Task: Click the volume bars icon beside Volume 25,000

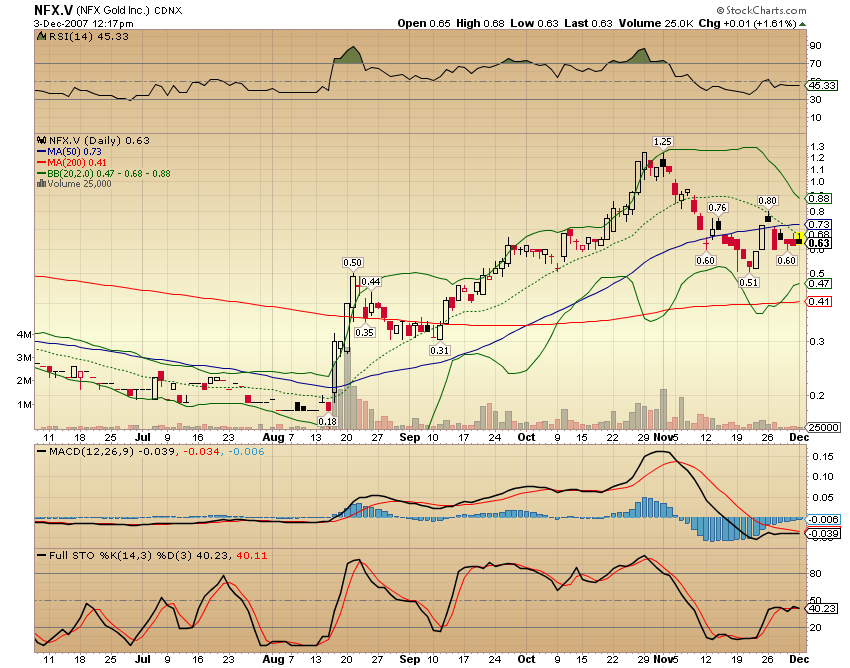Action: pos(41,183)
